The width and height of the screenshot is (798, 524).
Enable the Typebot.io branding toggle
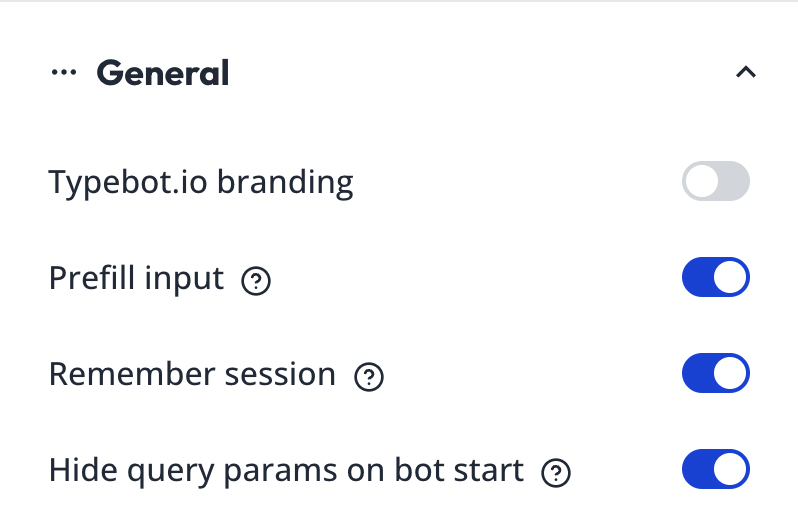[x=715, y=182]
